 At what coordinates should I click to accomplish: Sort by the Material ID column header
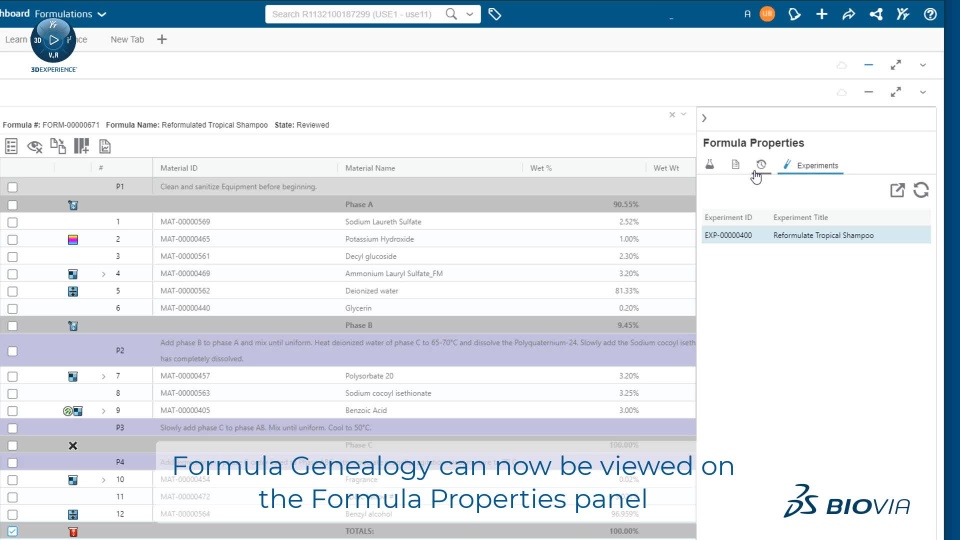tap(179, 168)
